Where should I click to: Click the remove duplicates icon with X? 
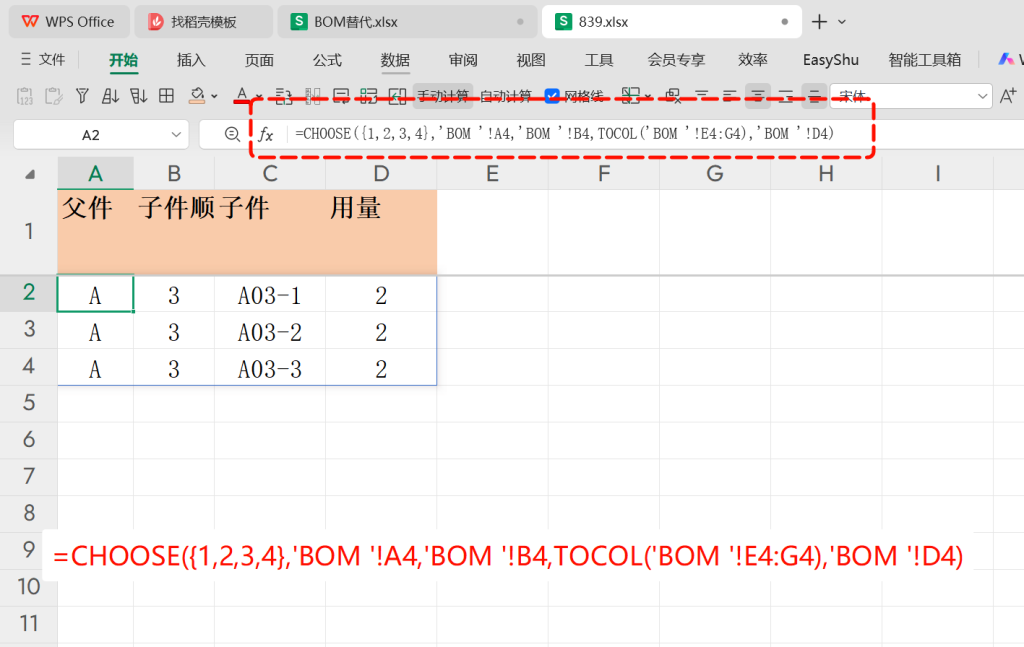(673, 97)
